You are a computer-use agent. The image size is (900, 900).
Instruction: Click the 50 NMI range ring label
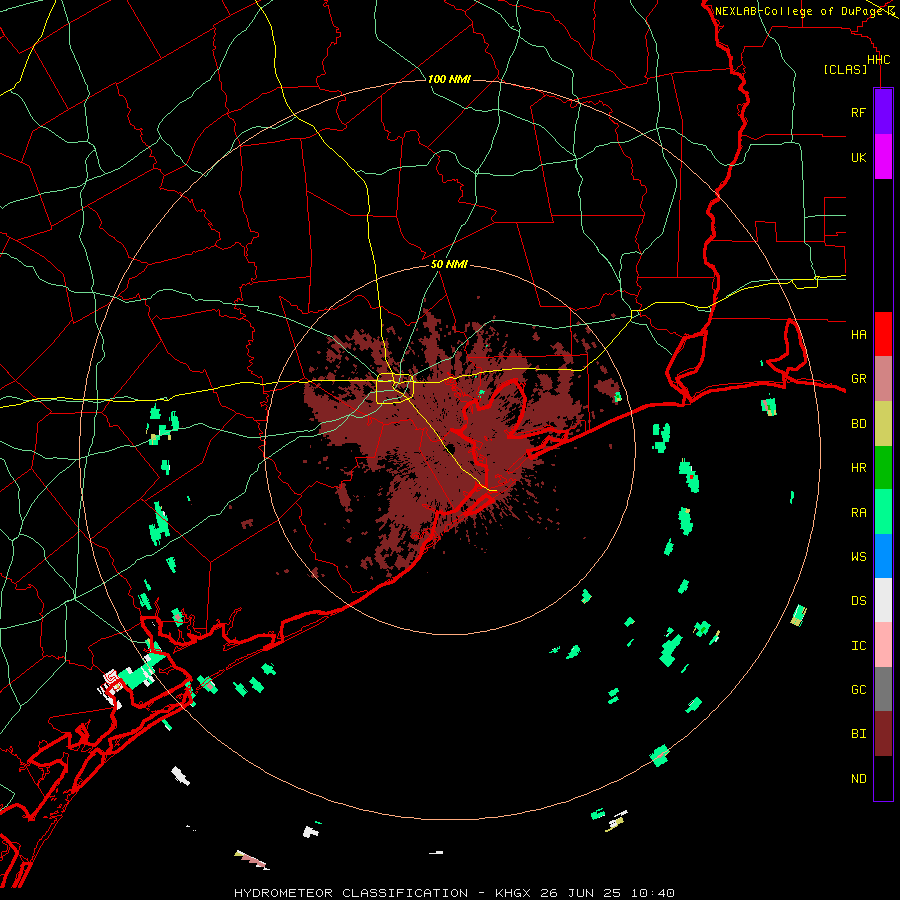(x=449, y=264)
